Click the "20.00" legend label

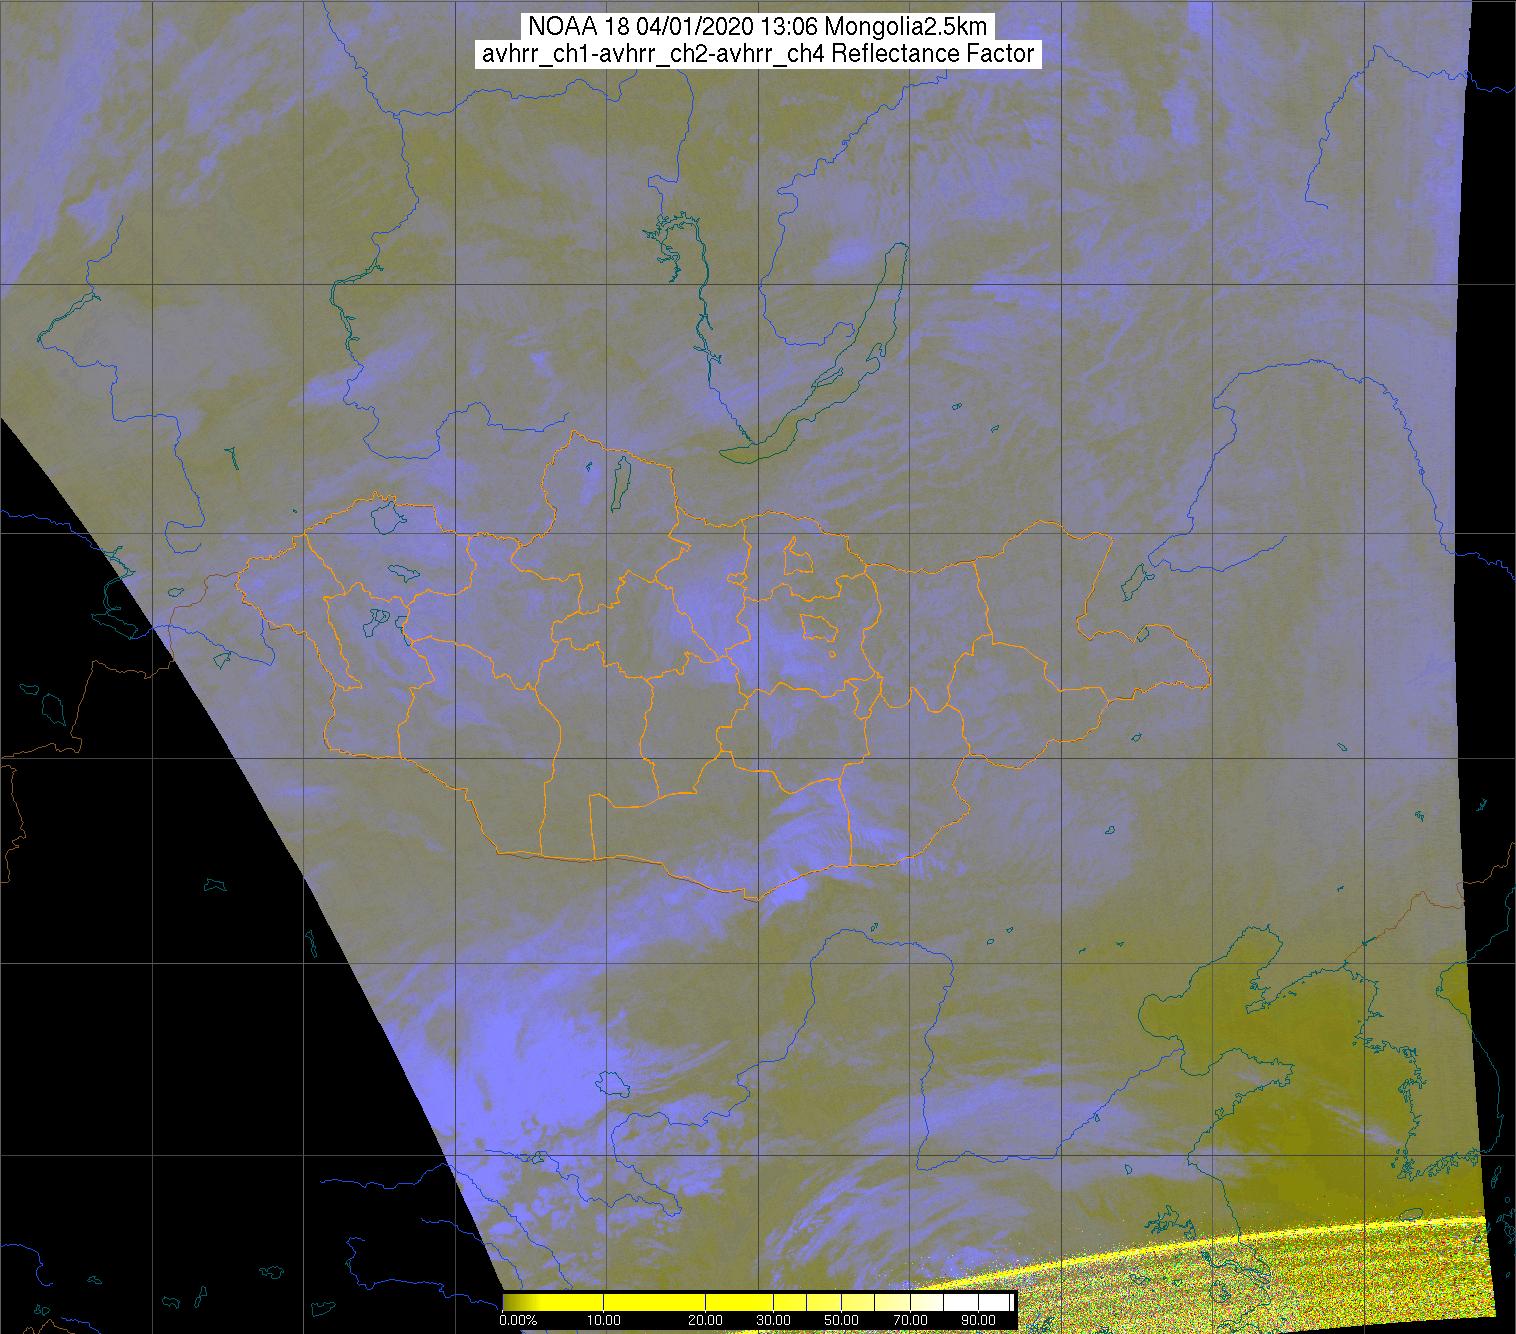705,1320
